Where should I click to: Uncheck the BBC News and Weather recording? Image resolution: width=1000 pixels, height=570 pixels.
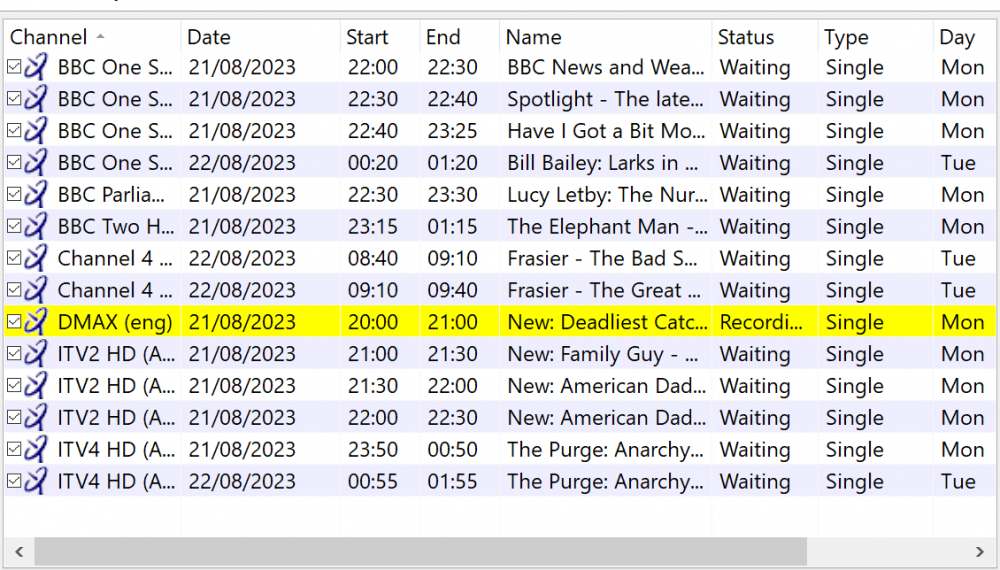(14, 66)
